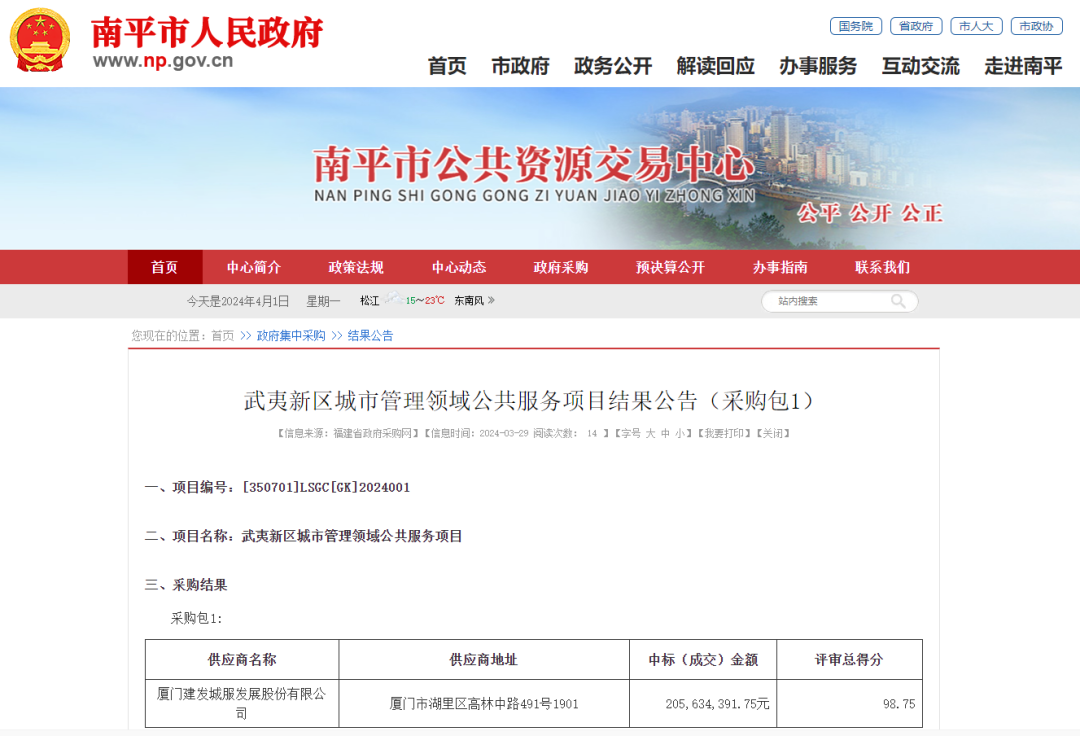Click supplier cell 厦门建发城服发展股份有限公司
The image size is (1080, 736).
click(x=242, y=704)
